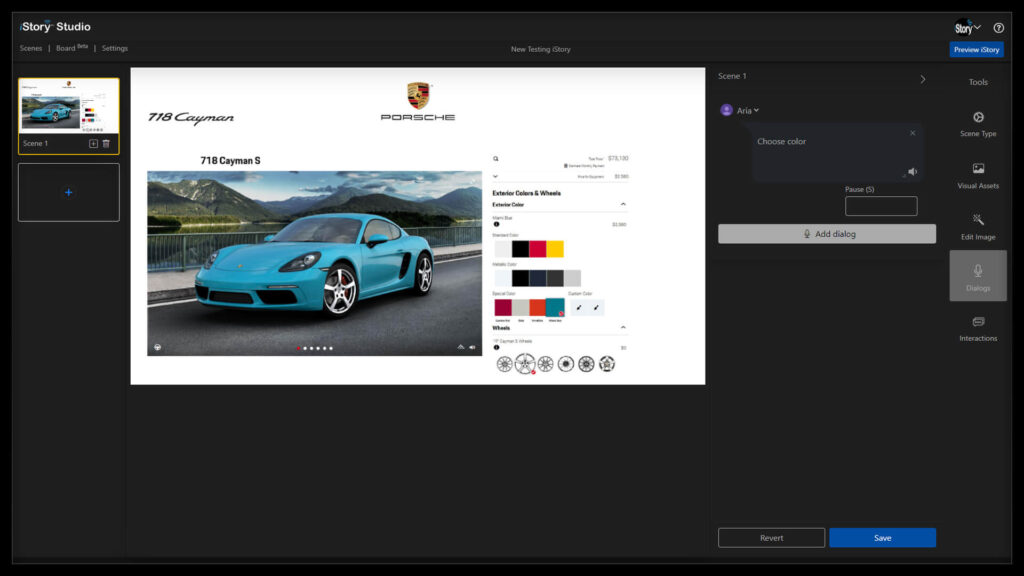Click the Cayman S wheels info icon
The image size is (1024, 576).
pyautogui.click(x=496, y=347)
